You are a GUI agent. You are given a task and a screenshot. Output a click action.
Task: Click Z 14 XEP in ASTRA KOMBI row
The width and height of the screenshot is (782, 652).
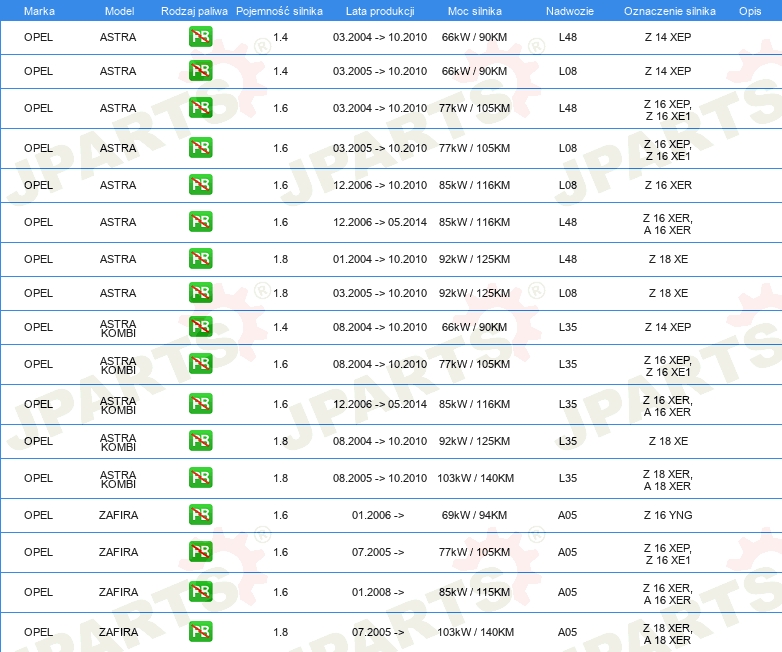click(x=668, y=327)
